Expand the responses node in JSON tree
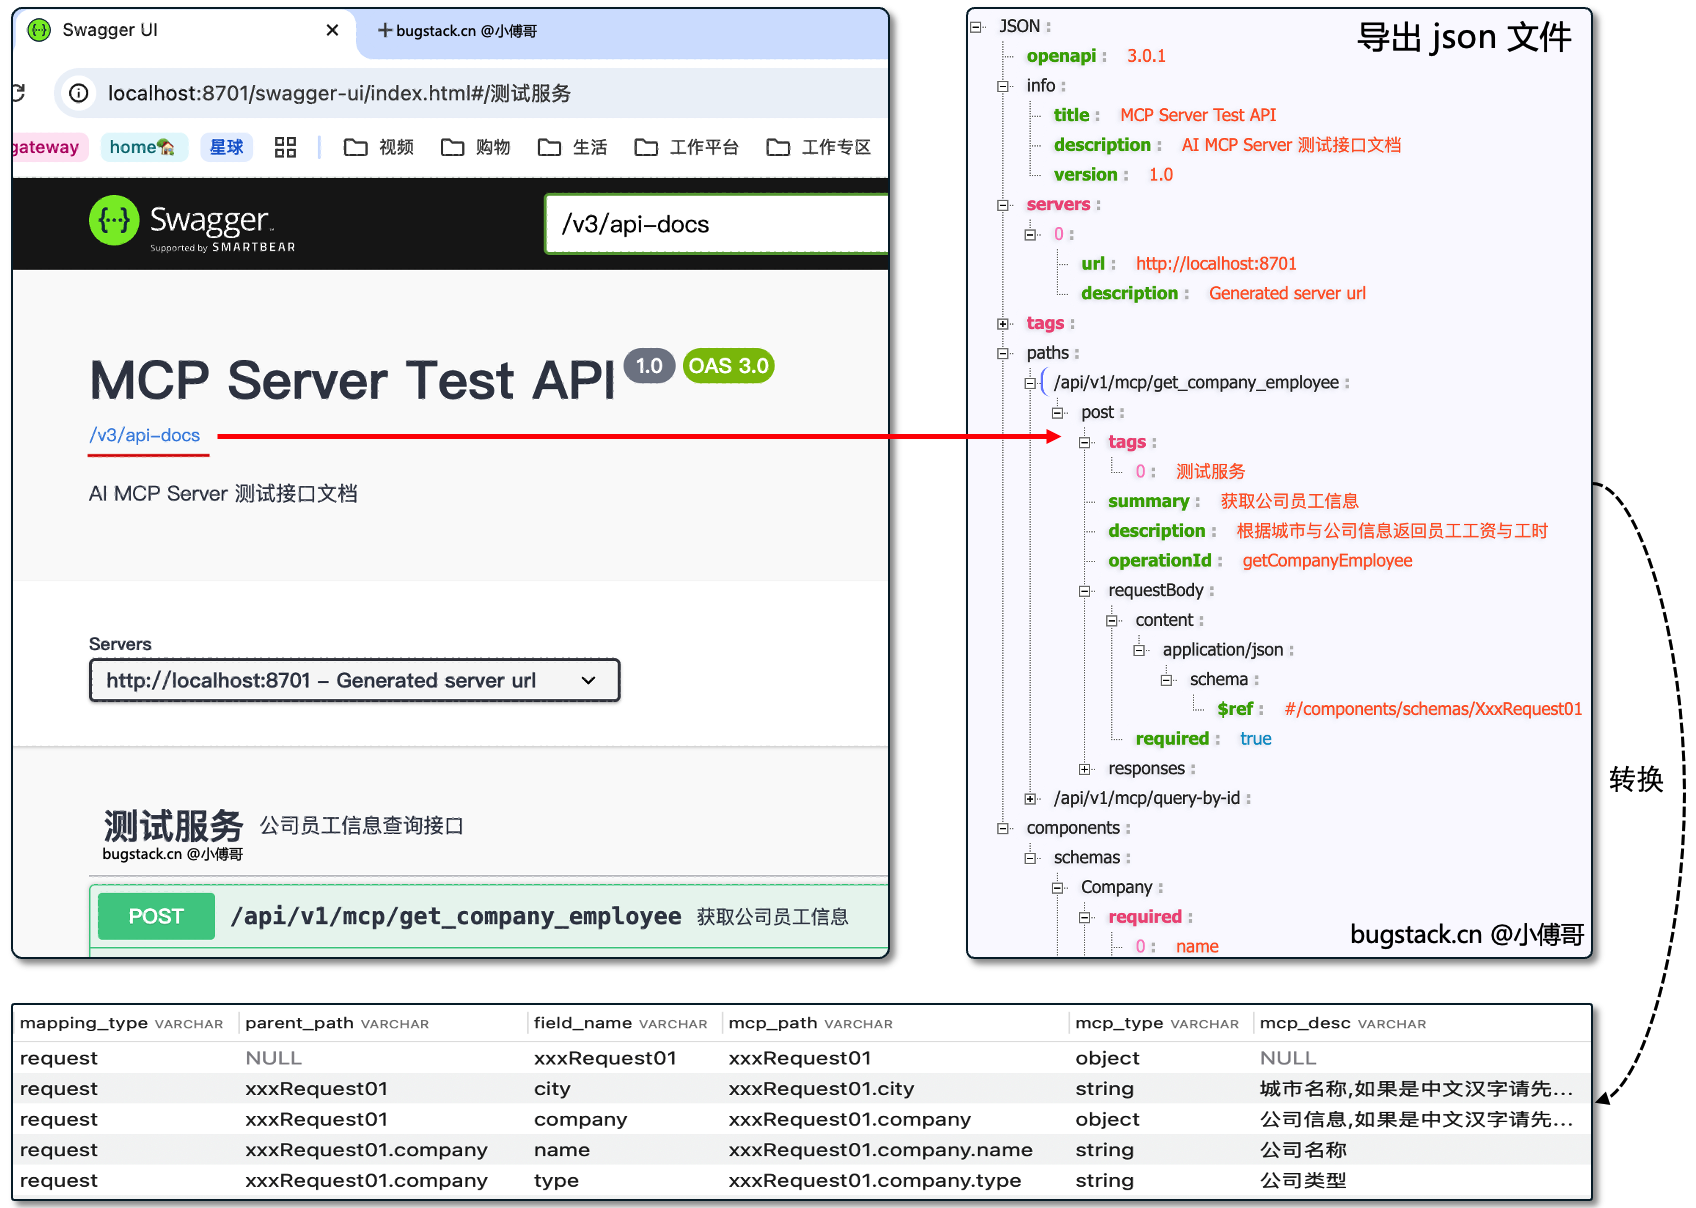Image resolution: width=1696 pixels, height=1208 pixels. (x=1085, y=769)
